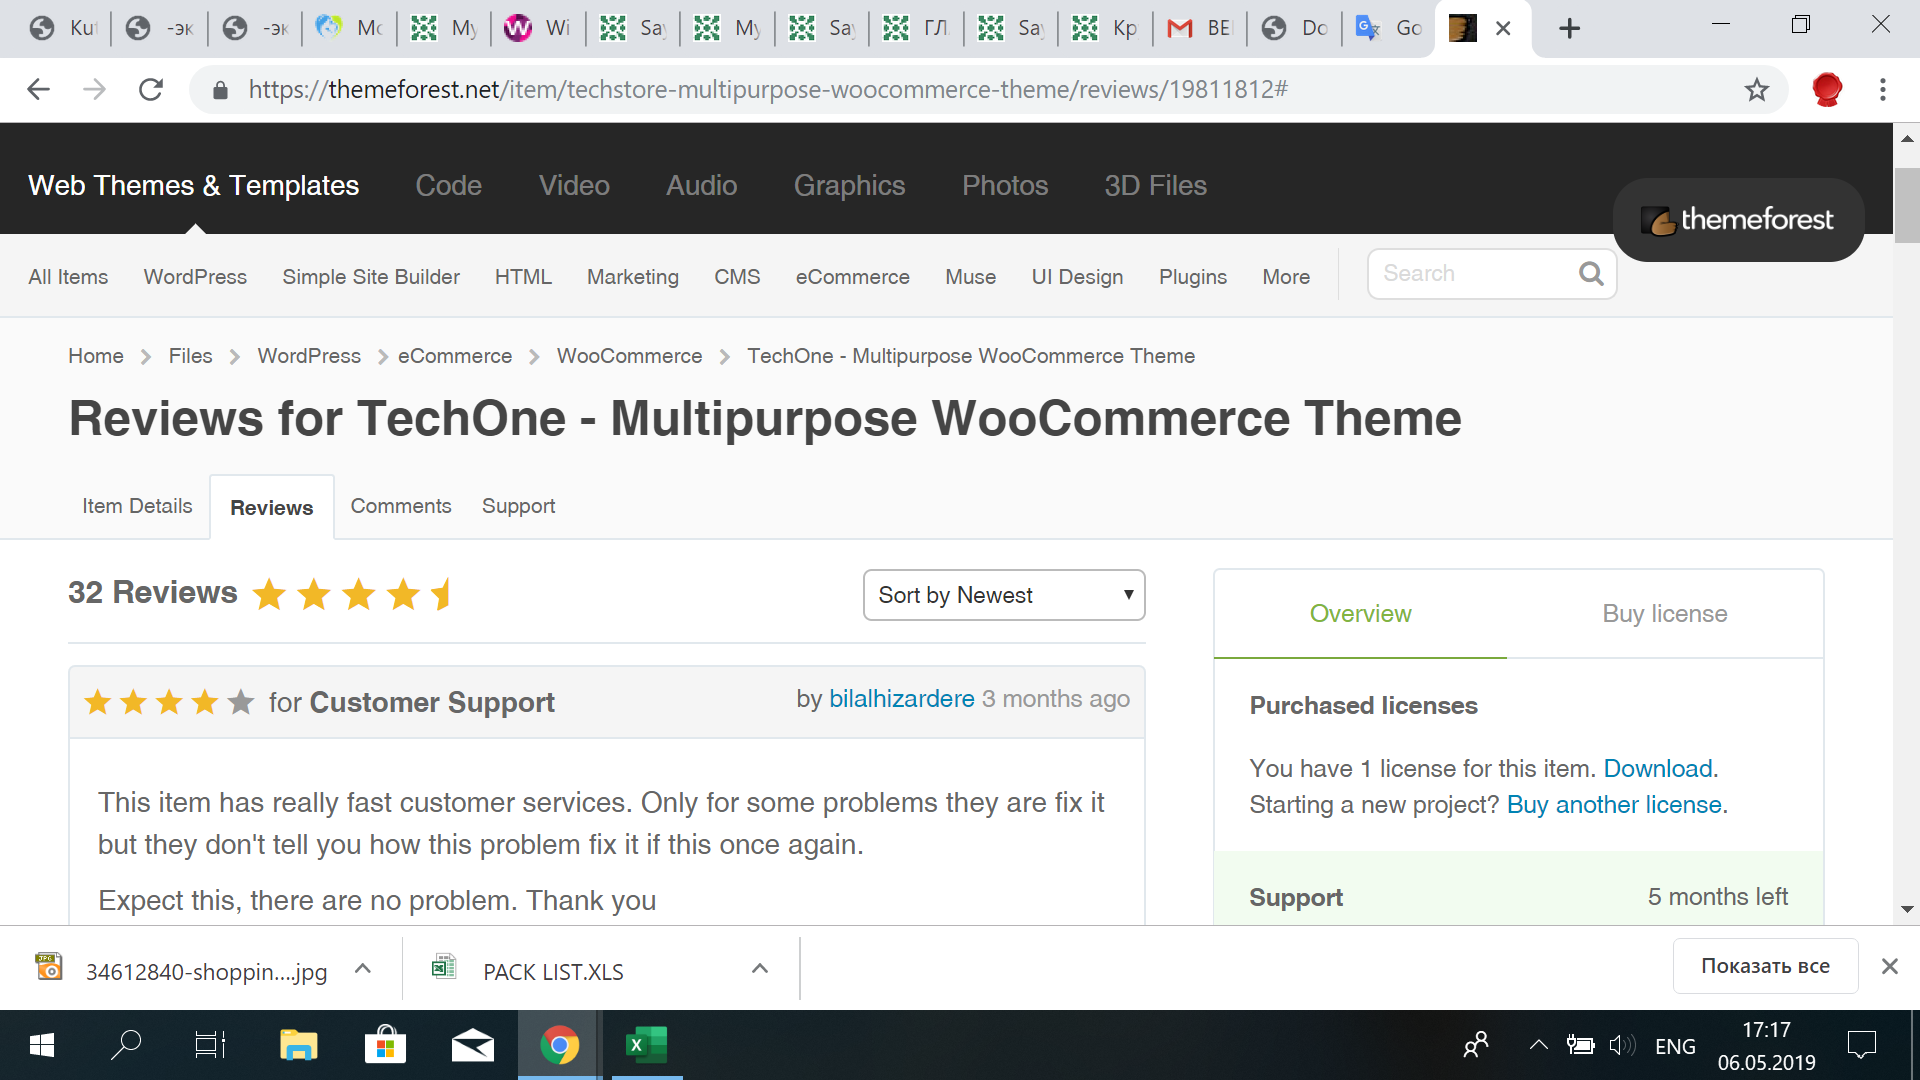Reload the page with the refresh icon
This screenshot has height=1080, width=1920.
click(x=150, y=90)
